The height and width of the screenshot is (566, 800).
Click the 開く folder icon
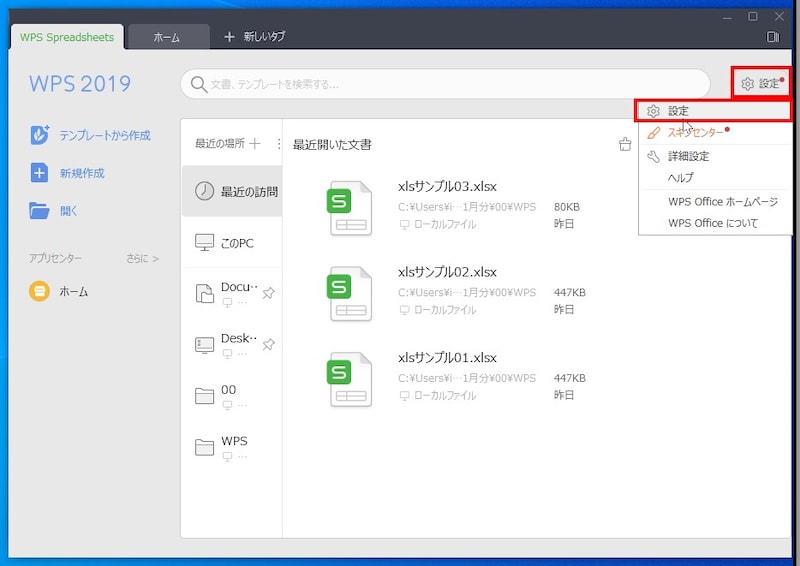(x=39, y=210)
